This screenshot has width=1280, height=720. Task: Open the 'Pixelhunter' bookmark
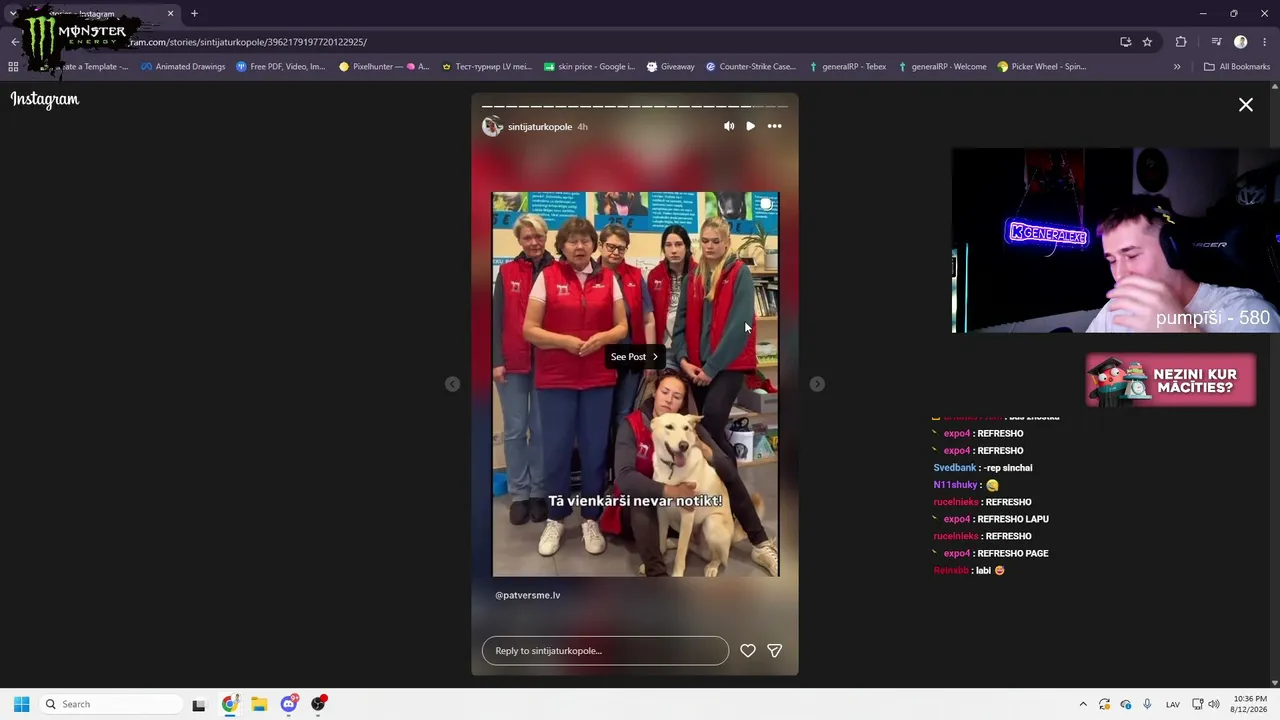(x=384, y=67)
